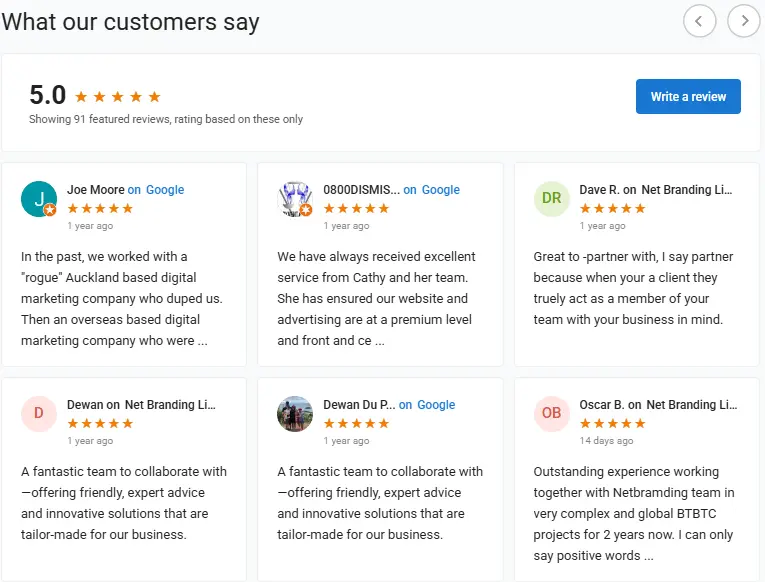
Task: Click the next reviews arrow button
Action: 744,20
